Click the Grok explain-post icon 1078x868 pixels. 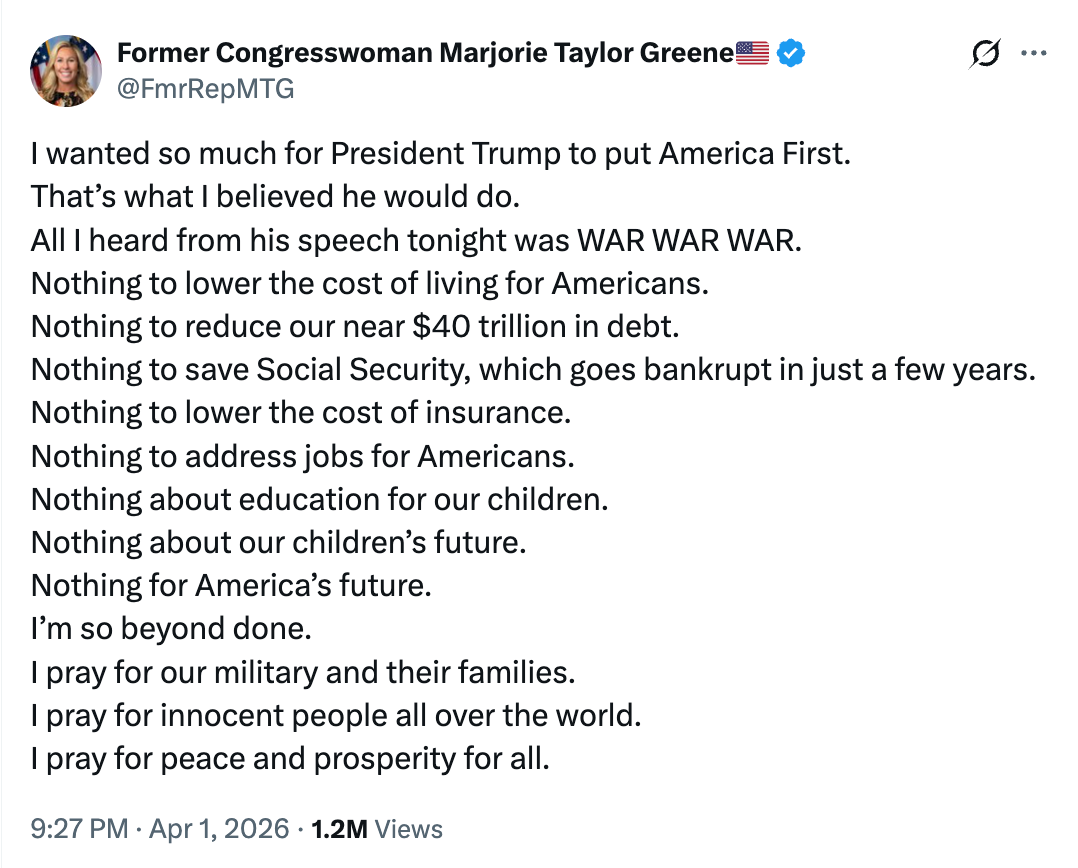pos(985,54)
